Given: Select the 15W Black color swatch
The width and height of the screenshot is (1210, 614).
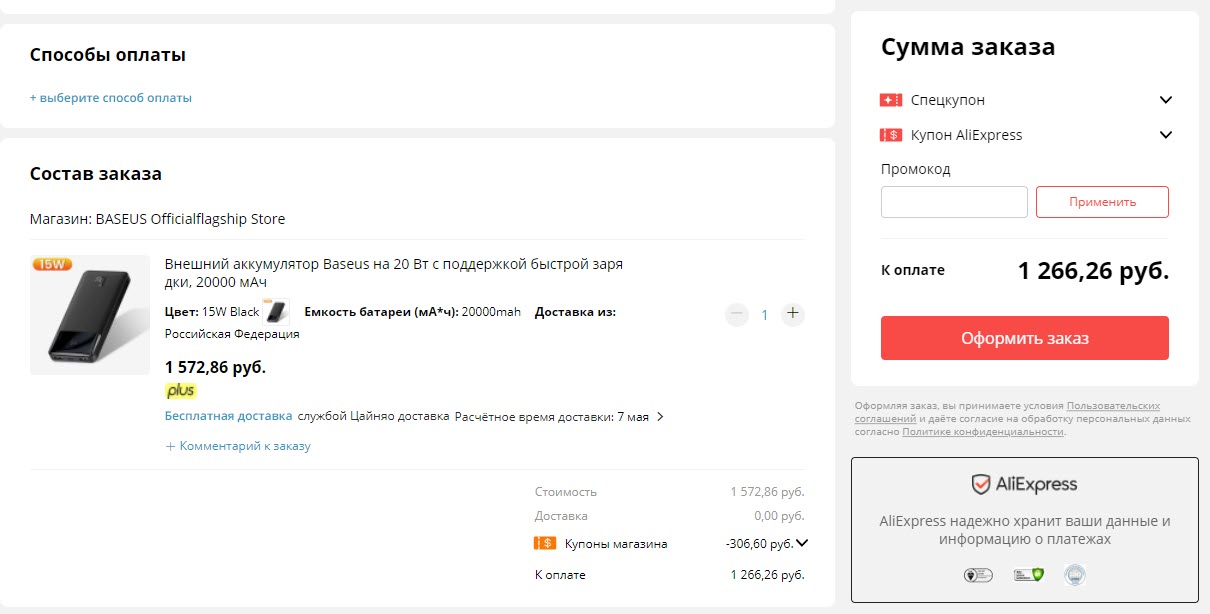Looking at the screenshot, I should tap(276, 312).
